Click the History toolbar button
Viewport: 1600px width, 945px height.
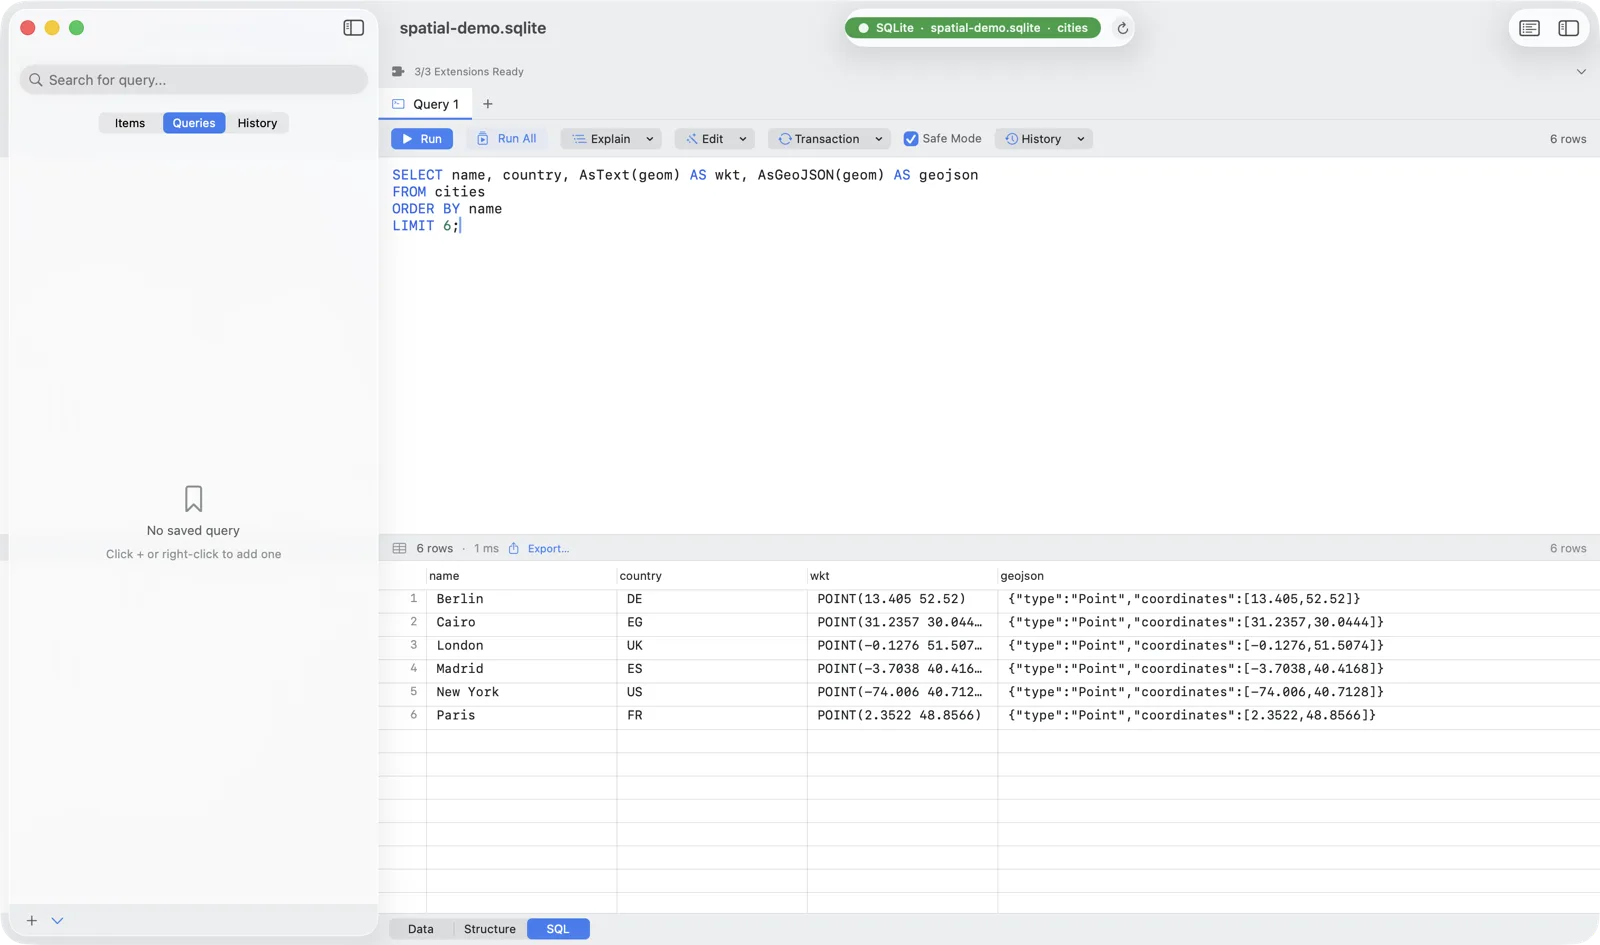point(1033,139)
